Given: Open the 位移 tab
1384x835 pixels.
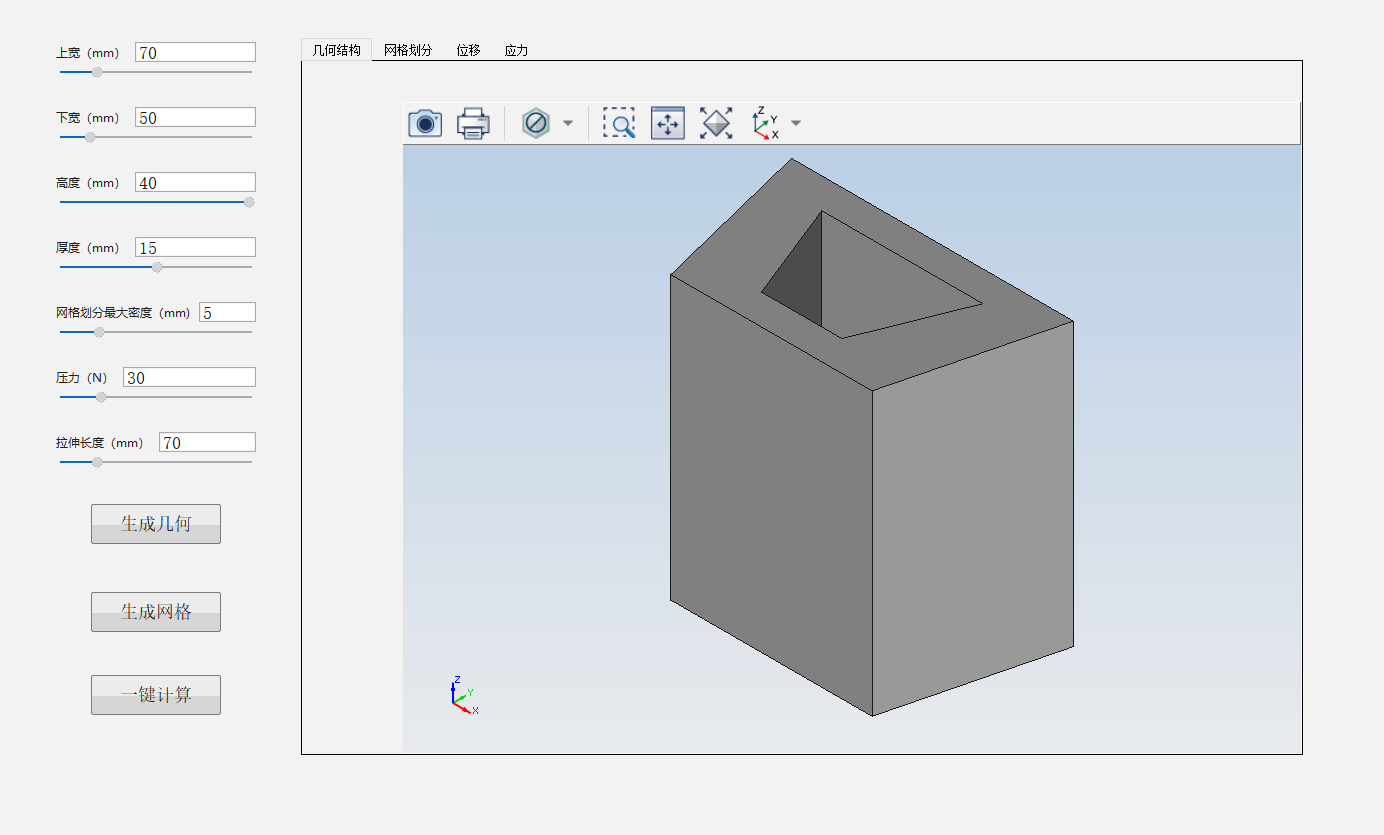Looking at the screenshot, I should click(468, 50).
